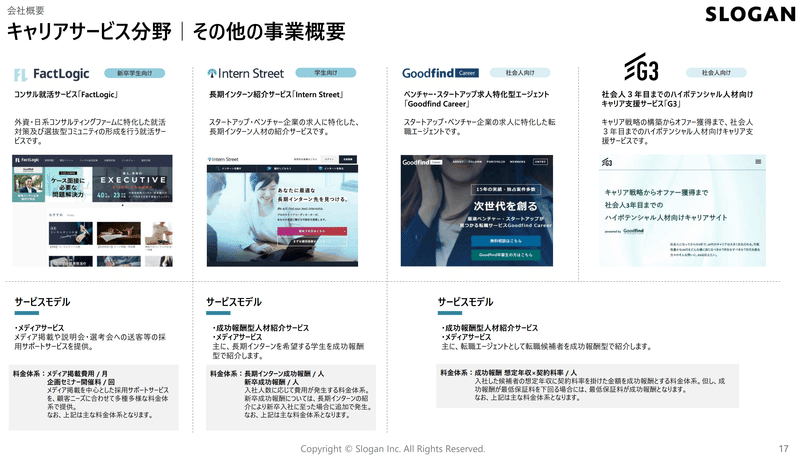Click 新卒成功報酬 / 人 pricing line
The width and height of the screenshot is (800, 456).
(x=271, y=382)
